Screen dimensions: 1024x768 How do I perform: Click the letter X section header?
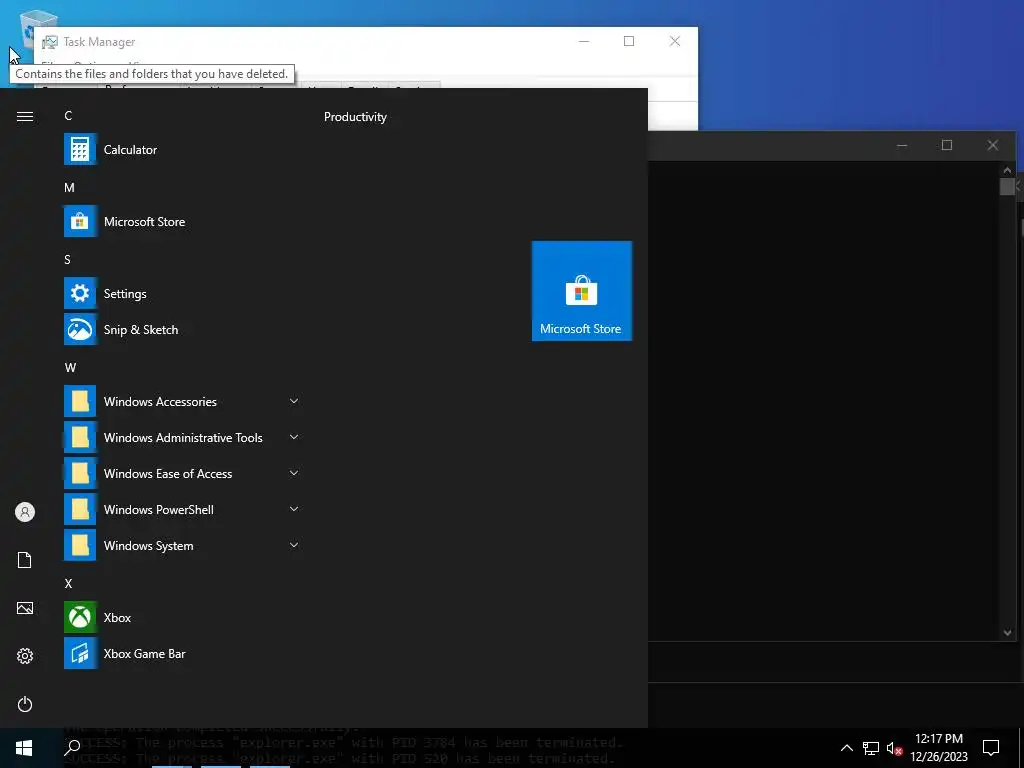[x=68, y=584]
